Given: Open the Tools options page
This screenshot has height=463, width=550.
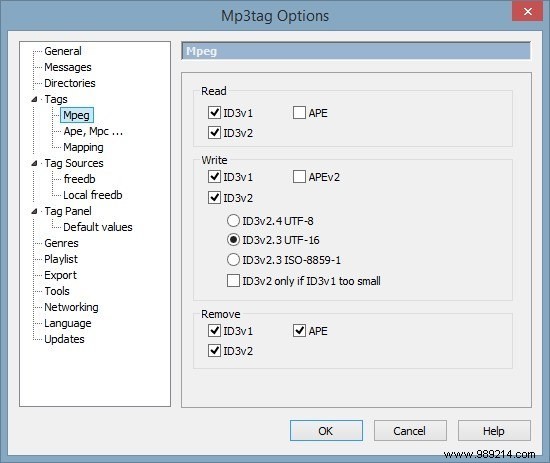Looking at the screenshot, I should (57, 291).
